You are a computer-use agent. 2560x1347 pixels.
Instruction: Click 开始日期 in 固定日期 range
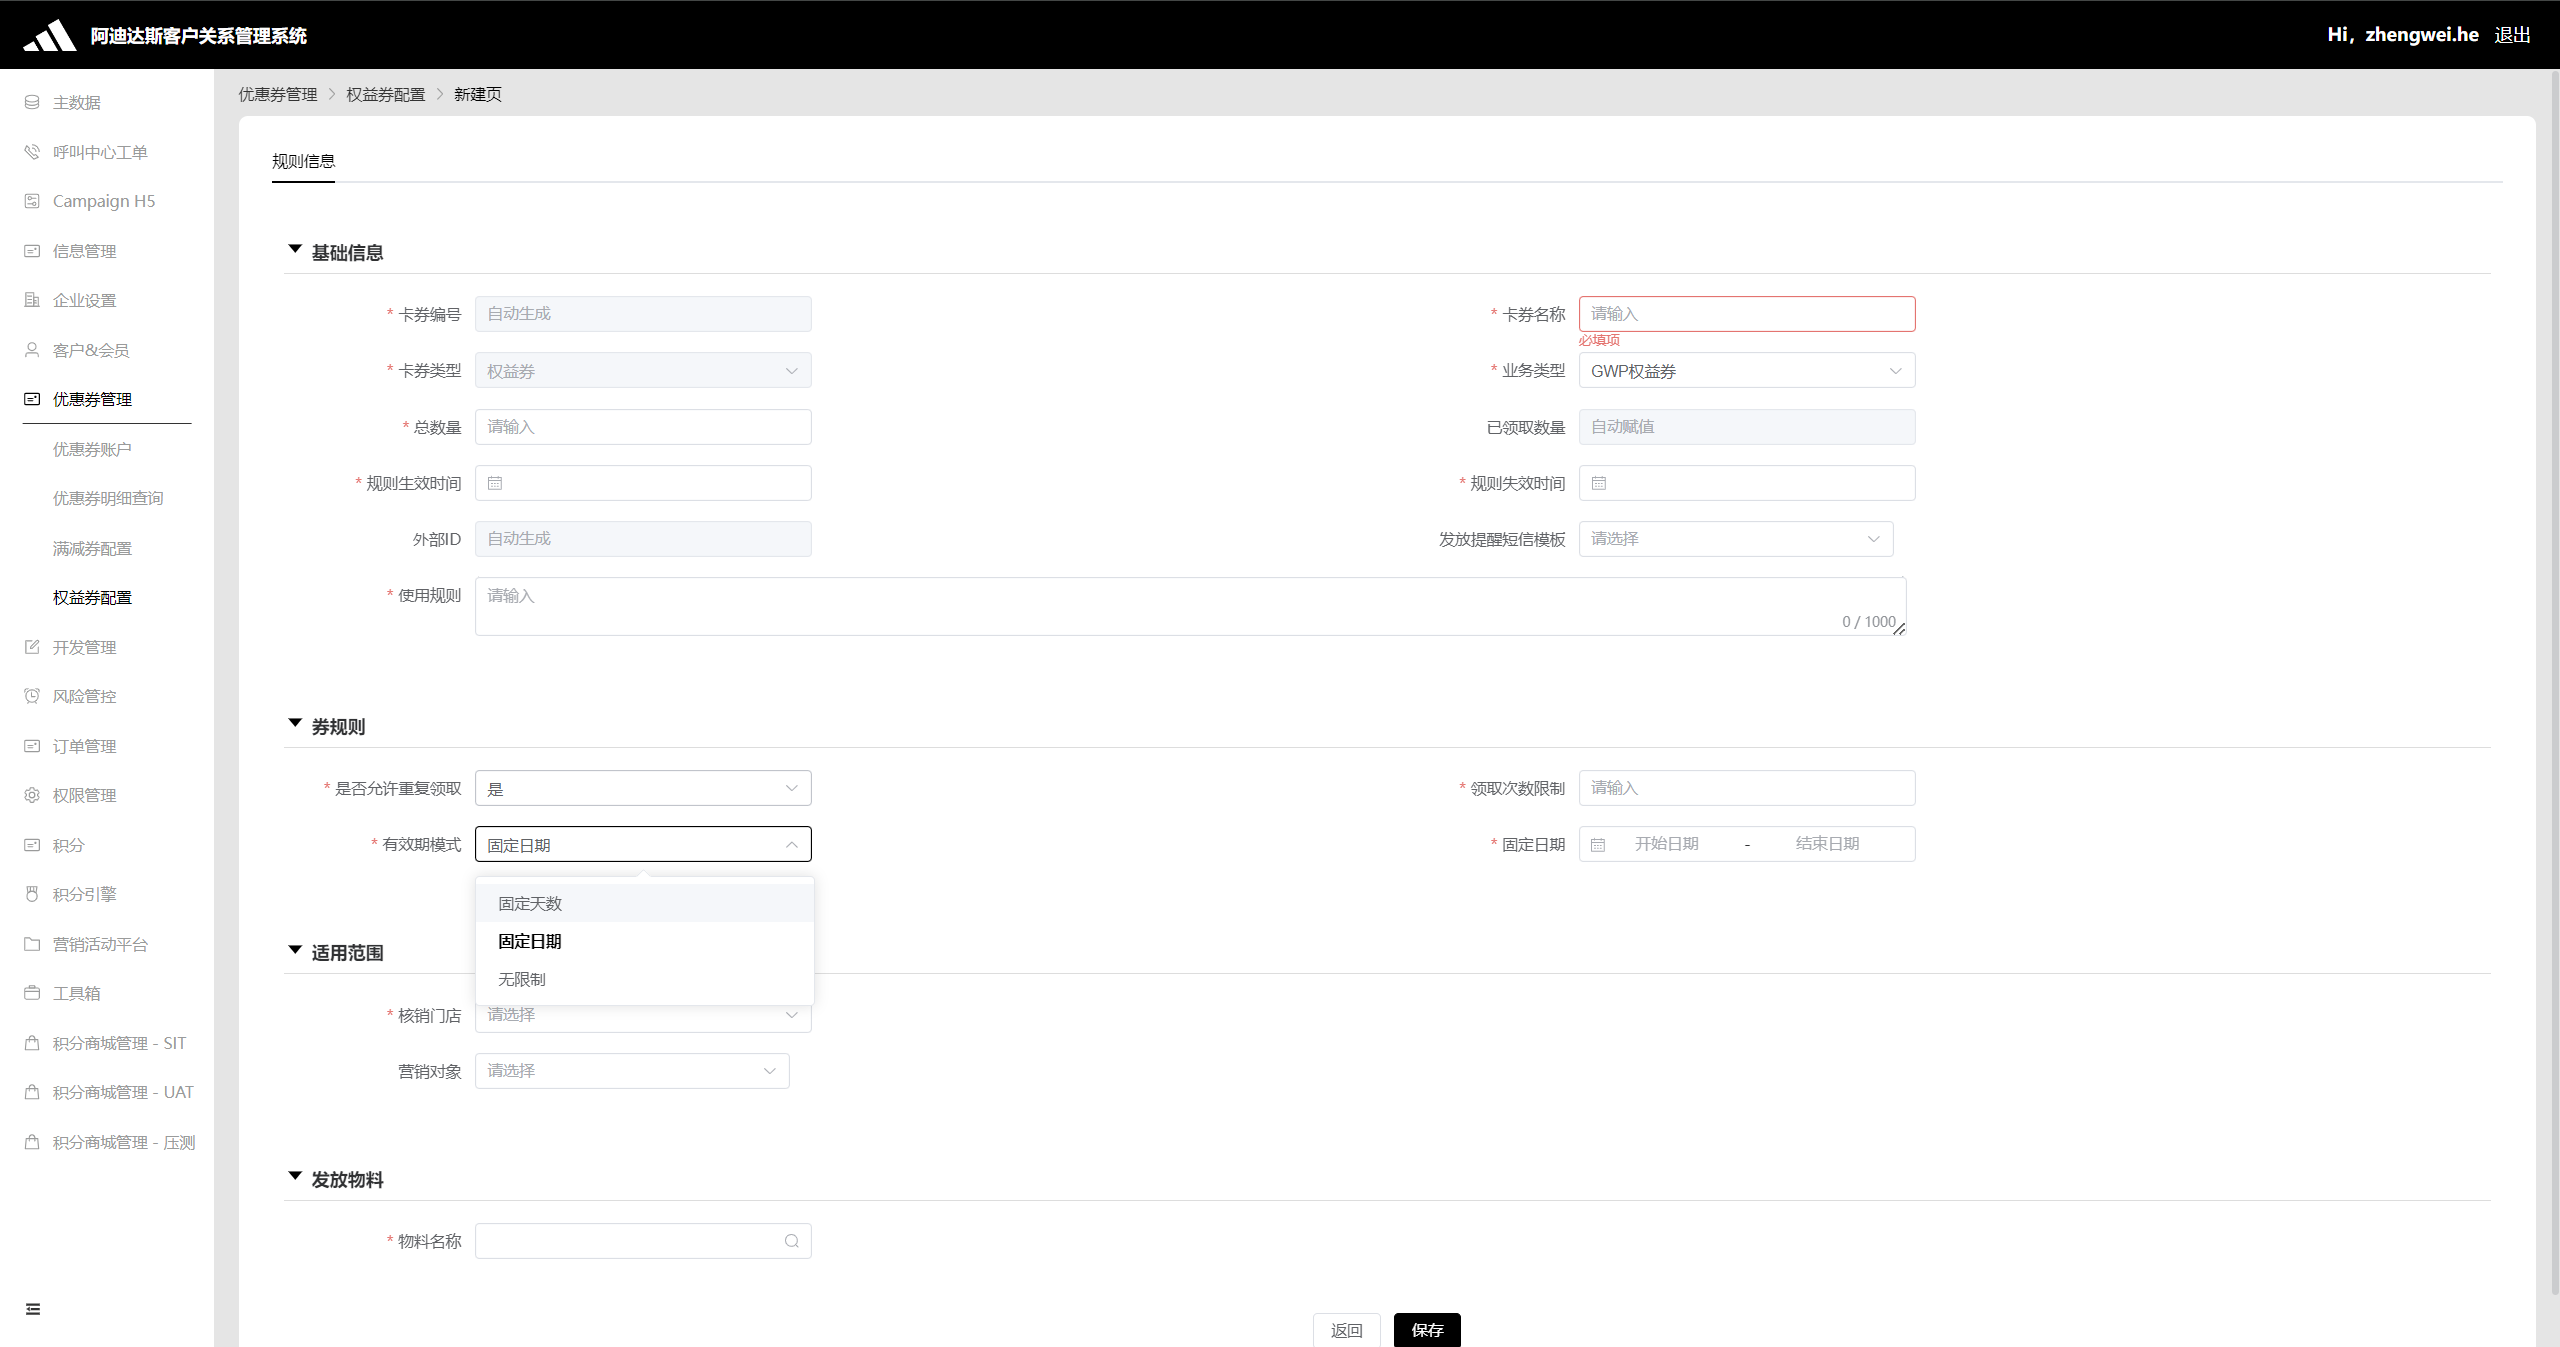coord(1666,844)
